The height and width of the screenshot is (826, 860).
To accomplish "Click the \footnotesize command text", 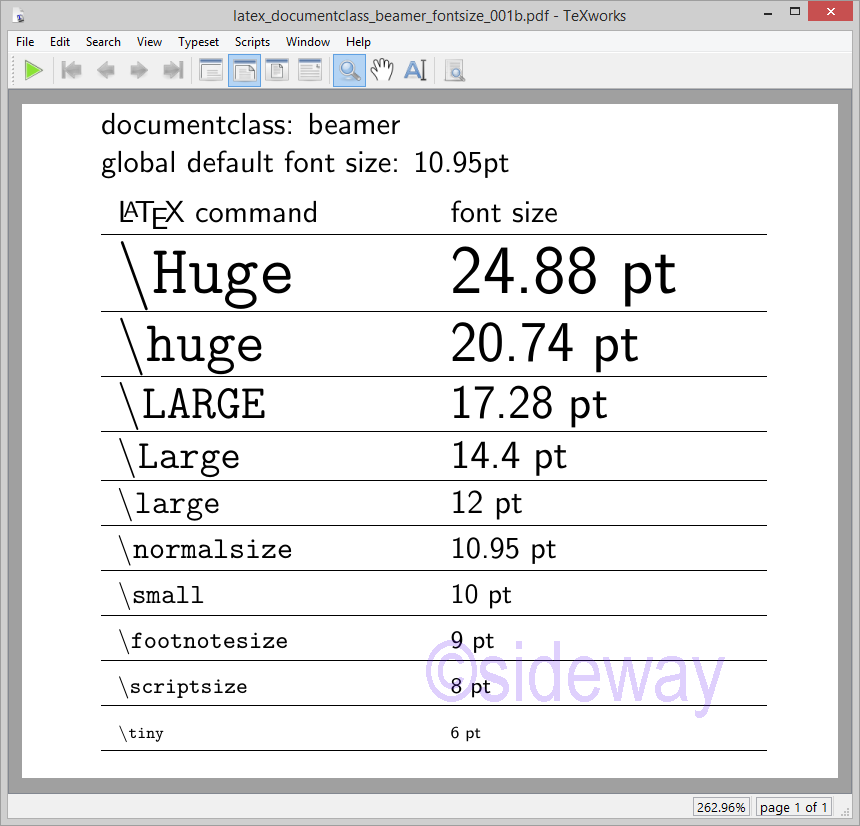I will click(203, 641).
